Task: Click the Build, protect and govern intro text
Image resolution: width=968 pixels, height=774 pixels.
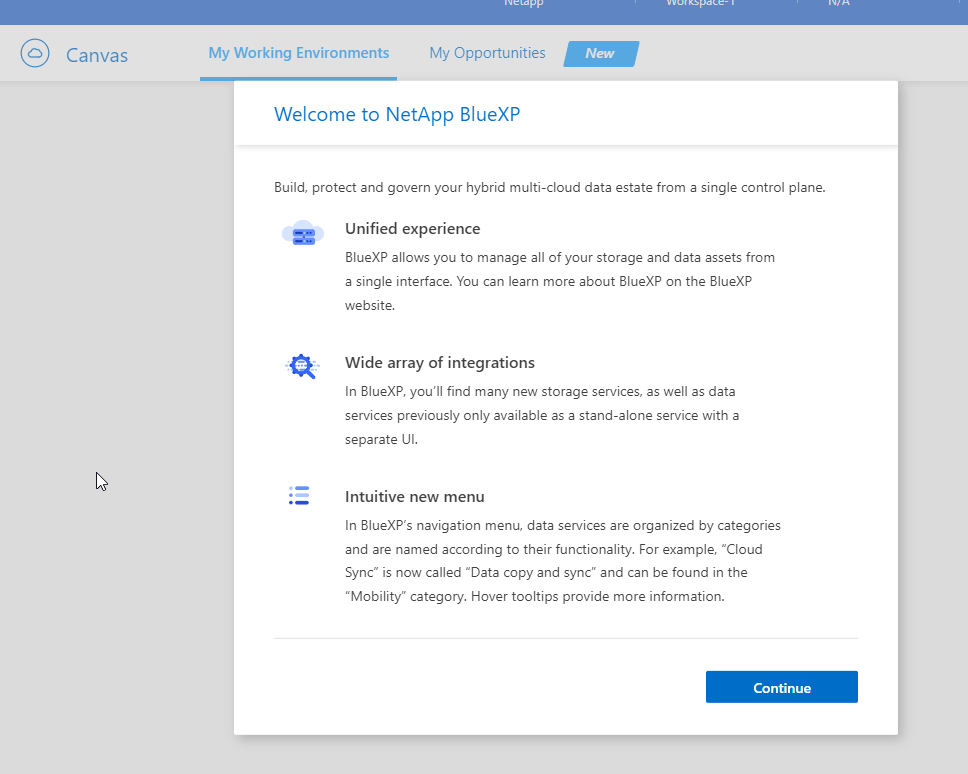Action: coord(549,187)
